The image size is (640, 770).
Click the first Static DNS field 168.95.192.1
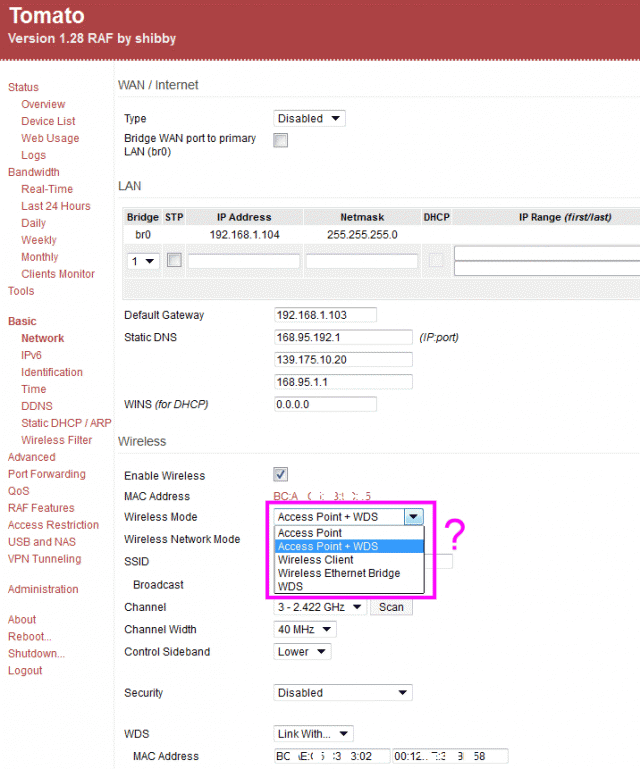343,337
